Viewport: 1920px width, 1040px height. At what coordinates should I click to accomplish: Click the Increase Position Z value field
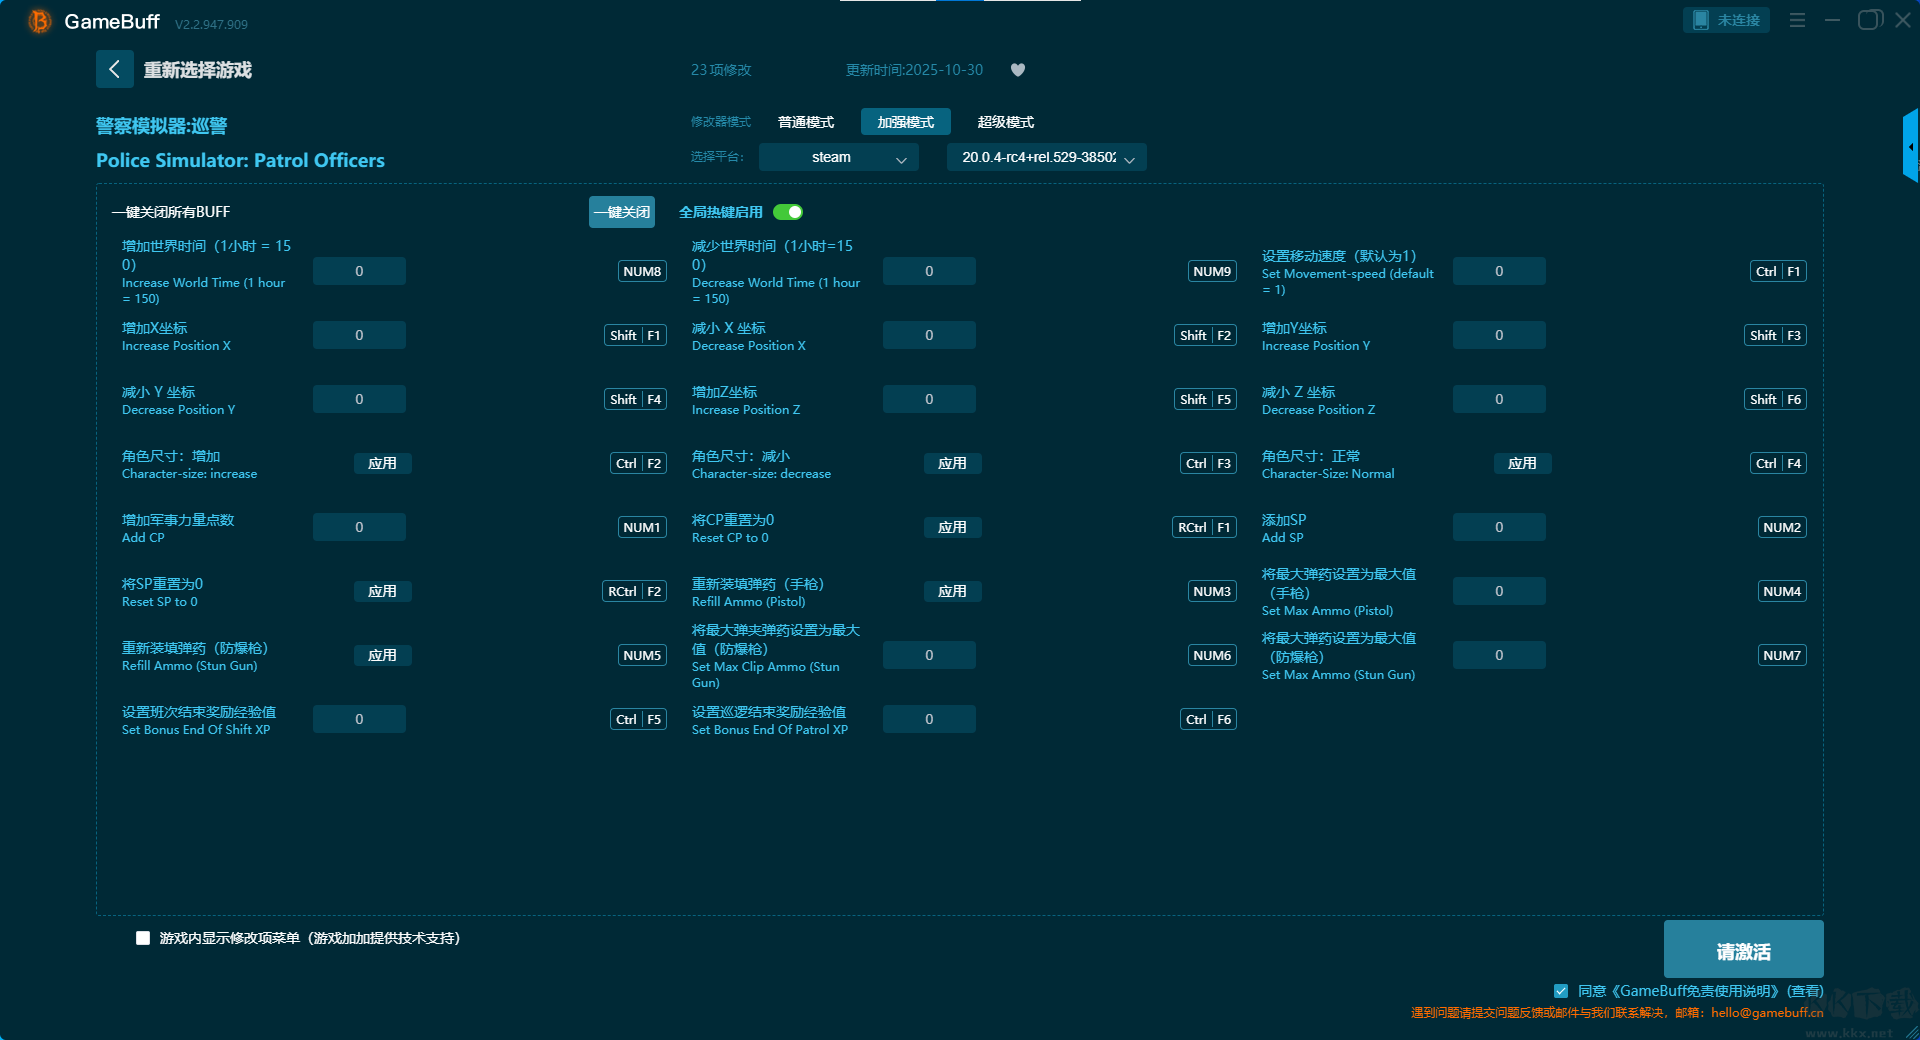tap(929, 399)
